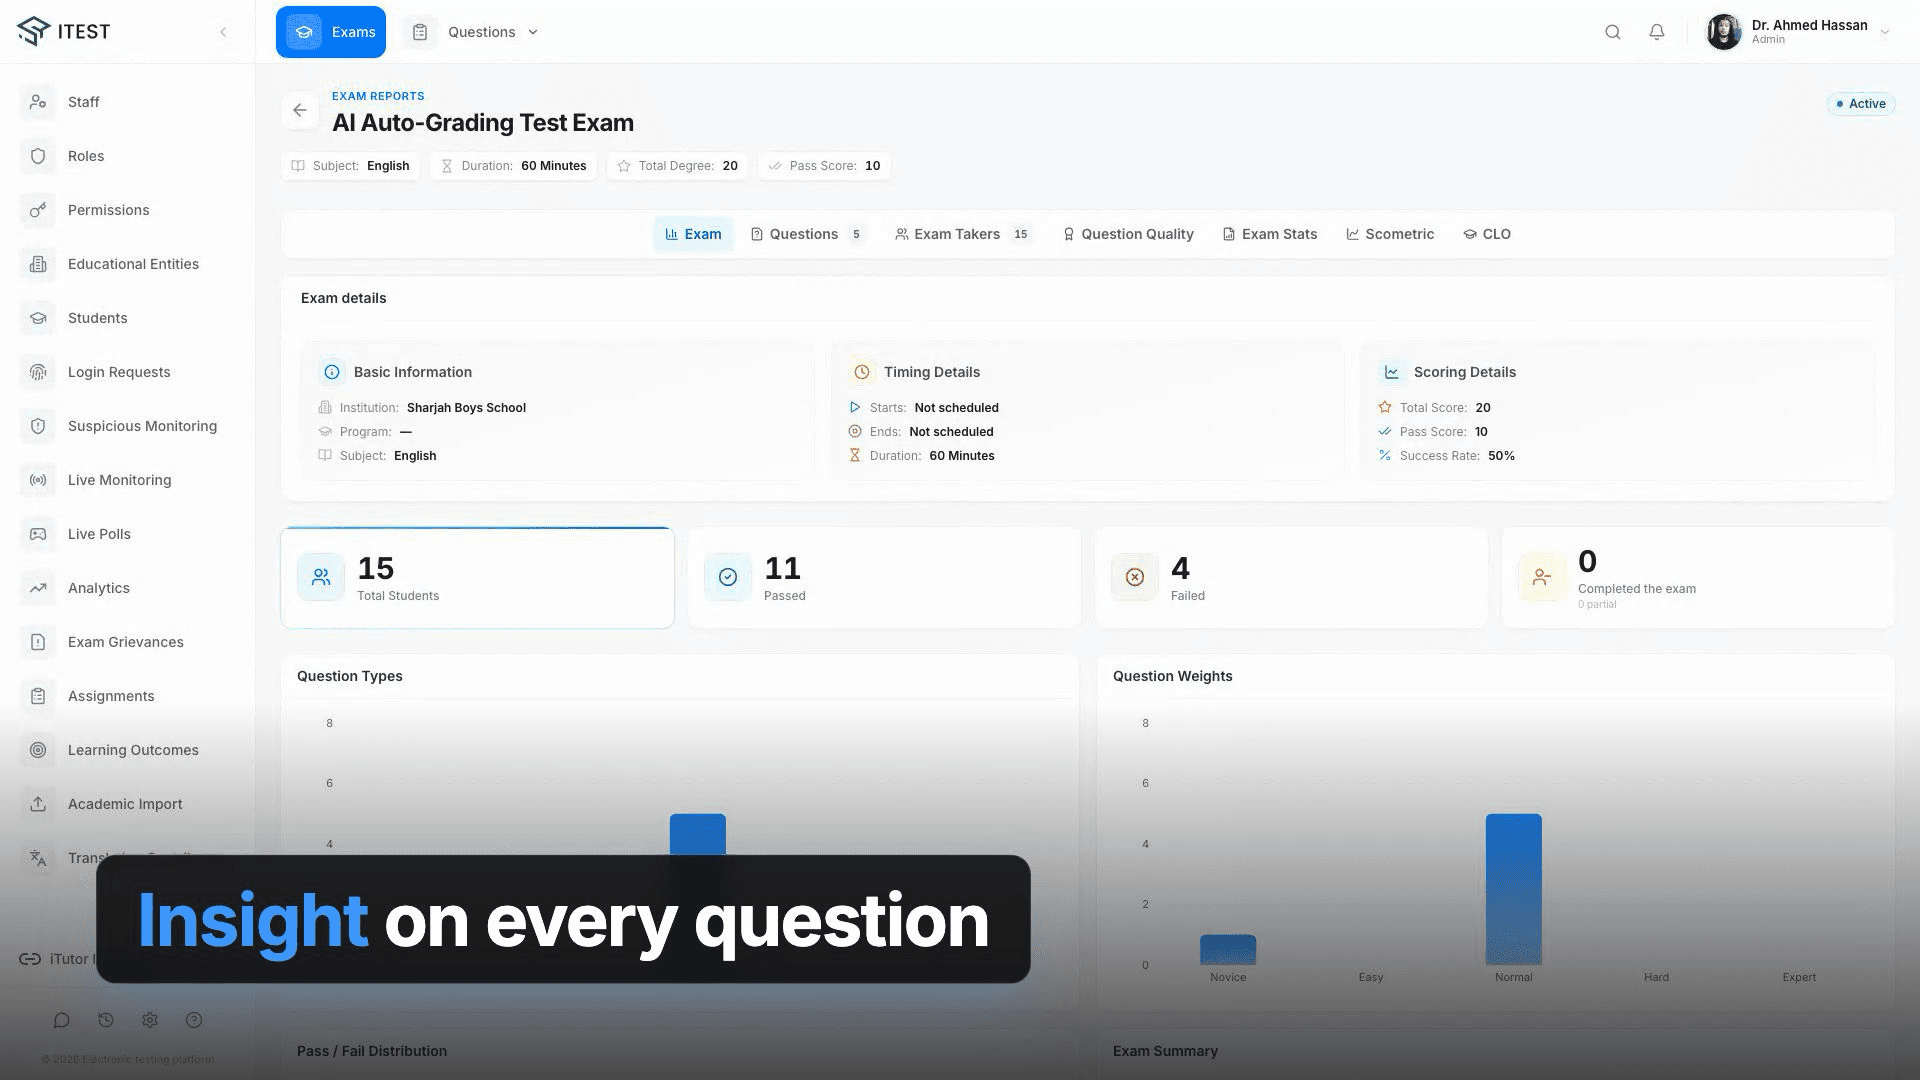This screenshot has height=1080, width=1920.
Task: Click the Active status badge
Action: pos(1861,104)
